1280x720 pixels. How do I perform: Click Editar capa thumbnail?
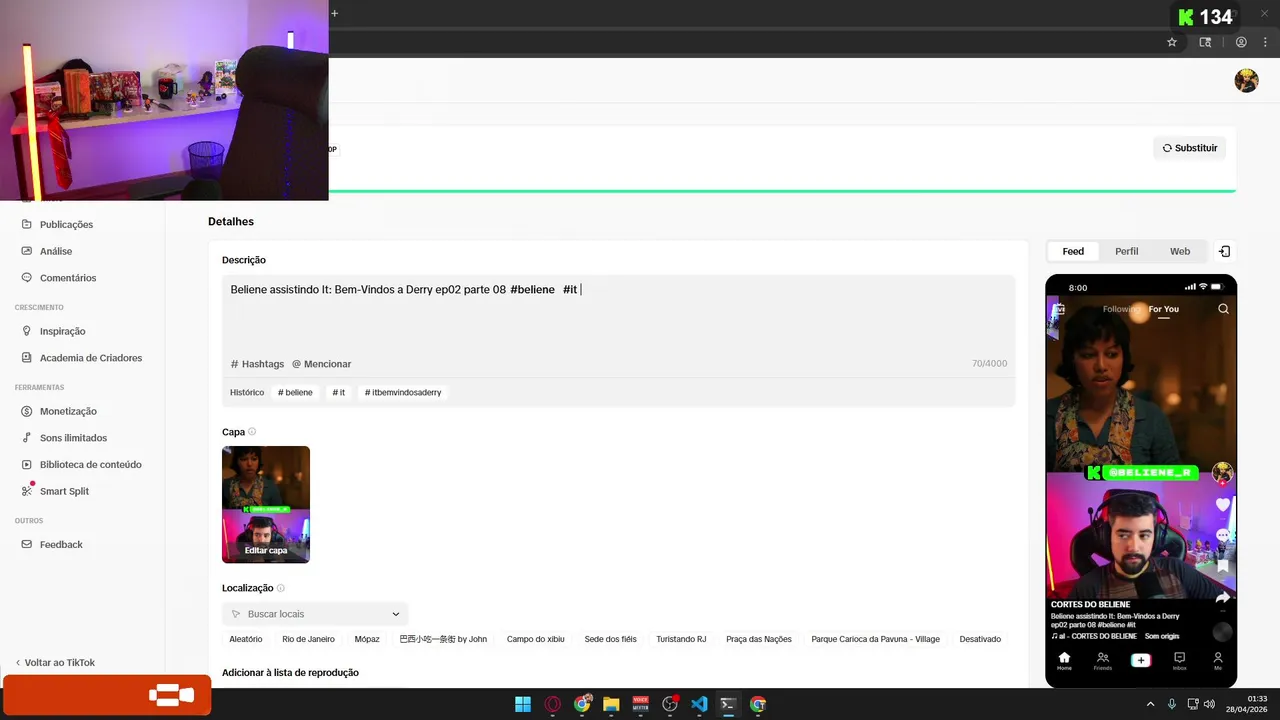[x=266, y=504]
